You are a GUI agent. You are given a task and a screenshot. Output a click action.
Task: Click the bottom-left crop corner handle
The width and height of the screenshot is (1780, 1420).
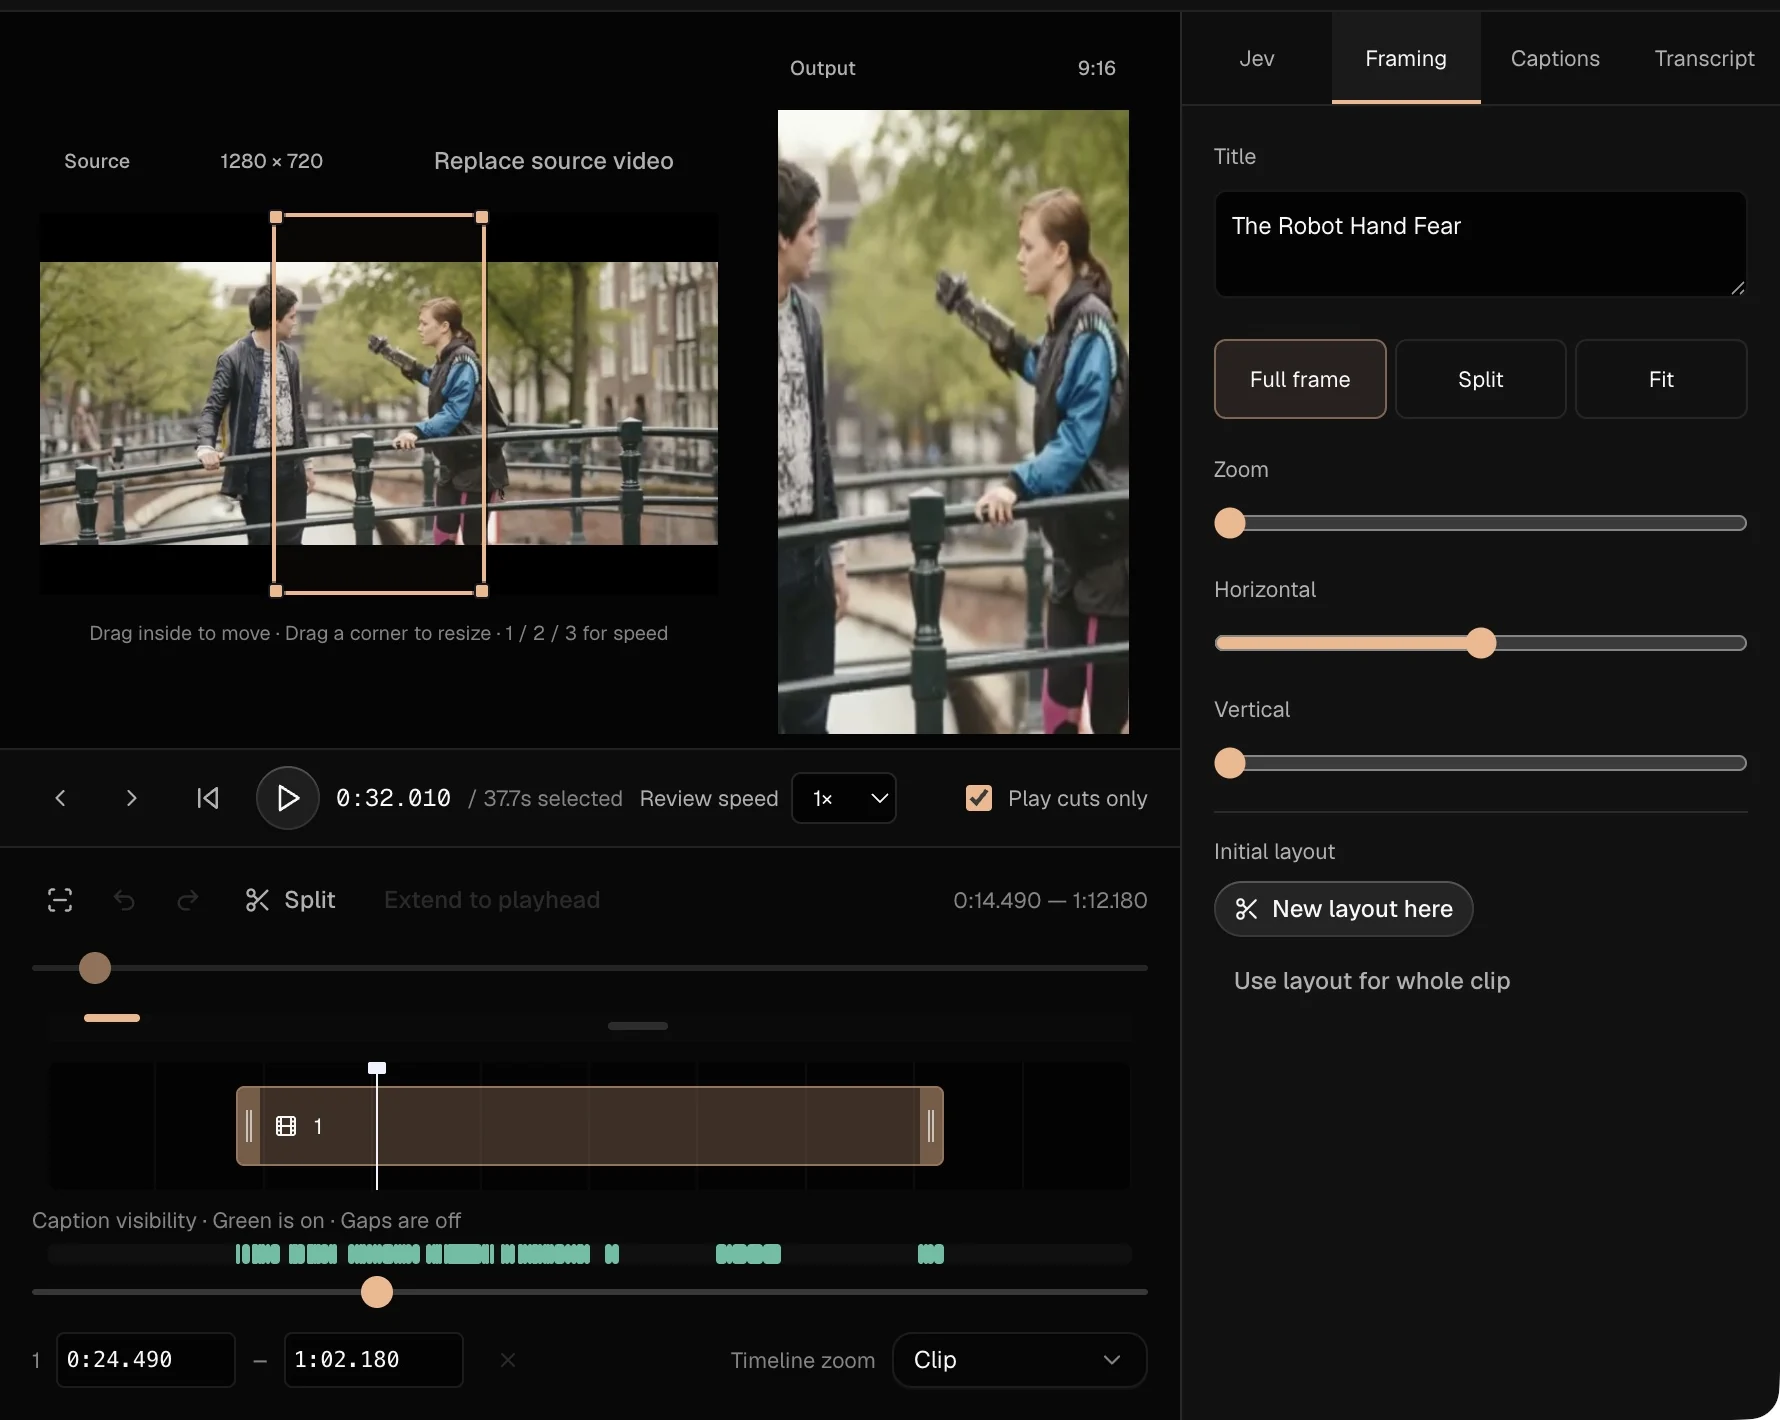click(276, 591)
